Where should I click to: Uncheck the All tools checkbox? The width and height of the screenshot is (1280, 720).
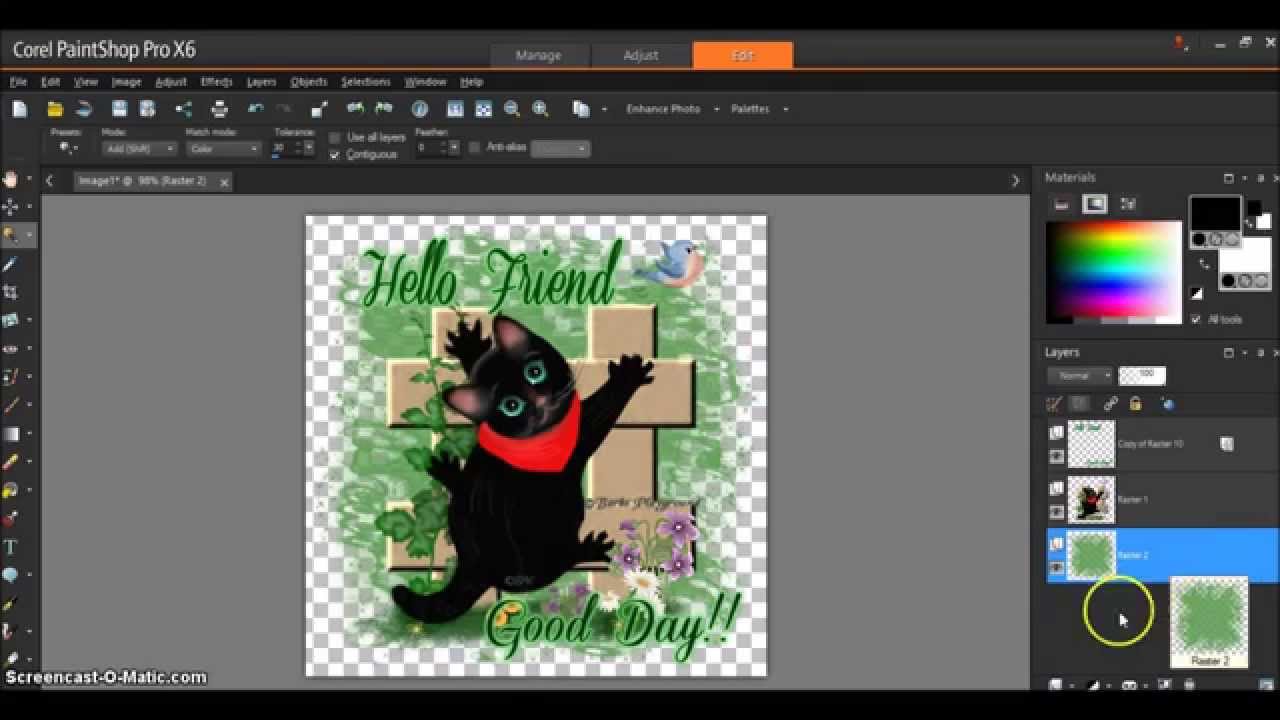pos(1196,319)
